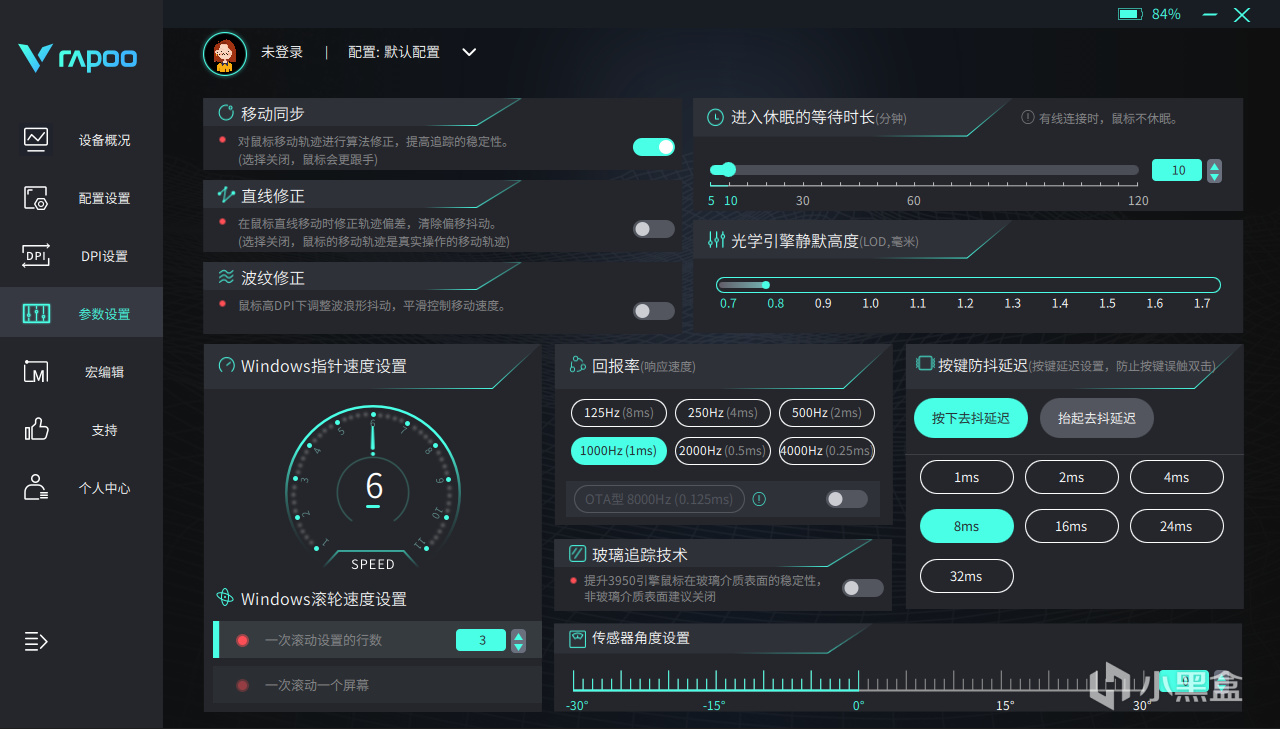This screenshot has width=1280, height=729.
Task: Switch to the 抬起去抖延迟 tab
Action: (x=1096, y=418)
